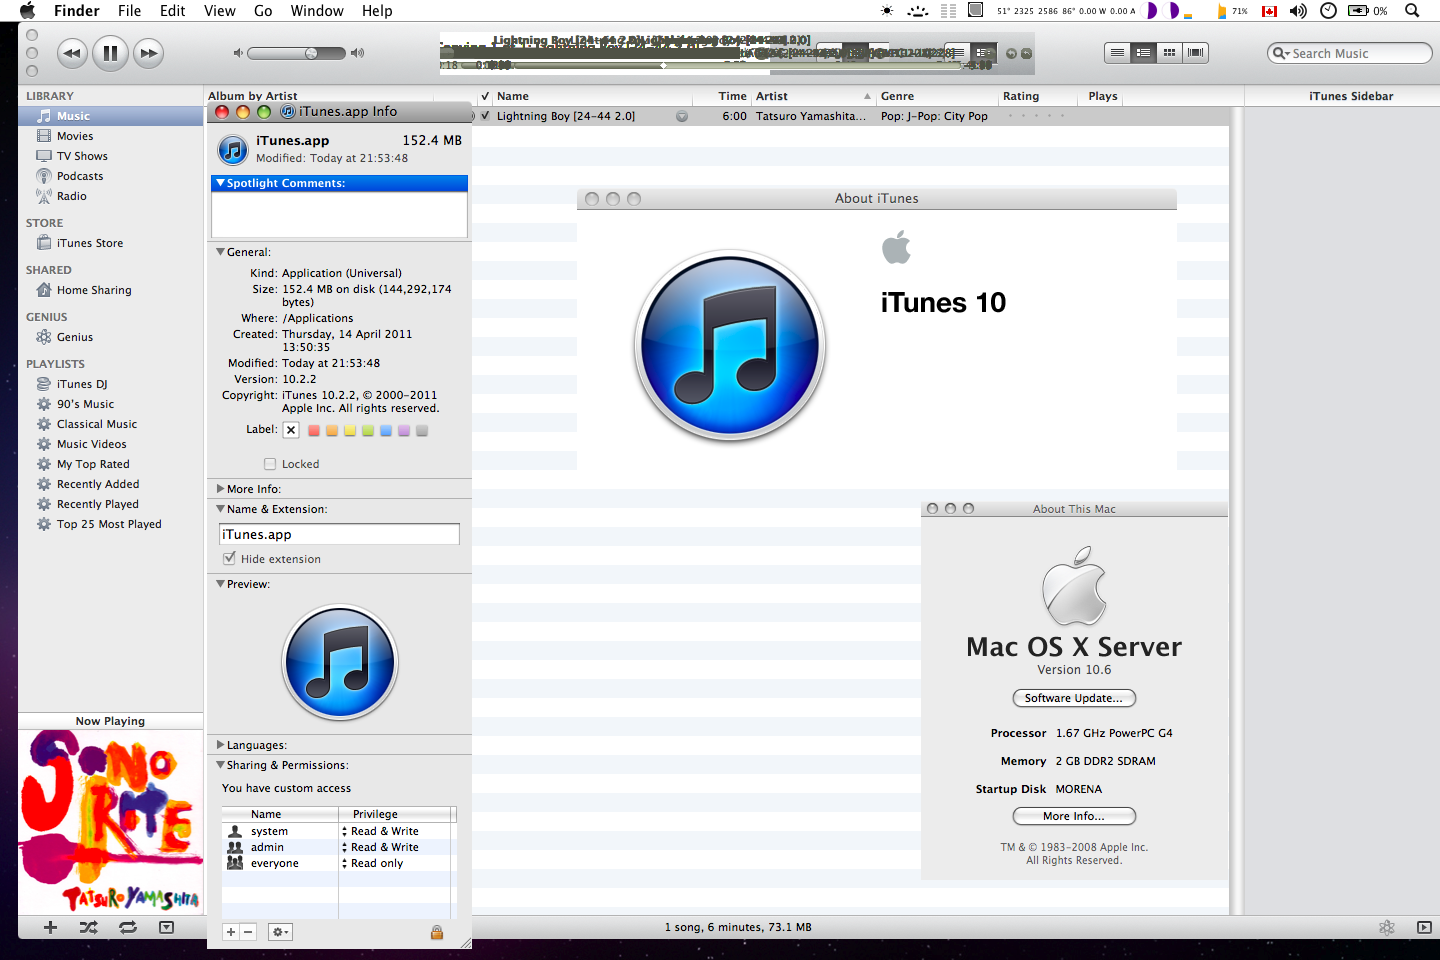Open iTunes Store in the sidebar
Image resolution: width=1440 pixels, height=960 pixels.
click(90, 243)
